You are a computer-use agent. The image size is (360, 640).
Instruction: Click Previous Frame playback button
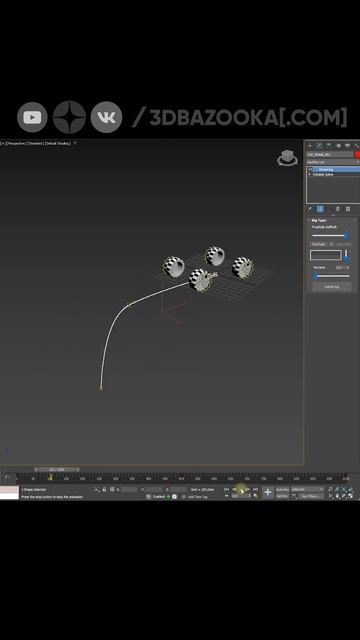[234, 489]
